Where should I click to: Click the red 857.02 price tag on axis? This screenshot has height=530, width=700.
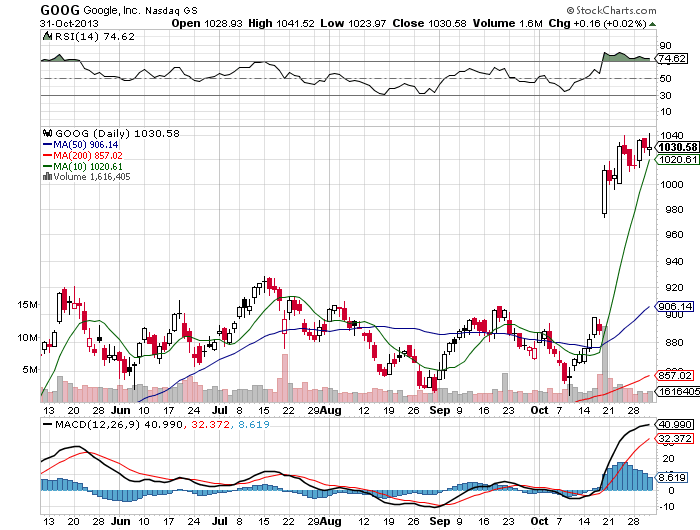click(675, 375)
